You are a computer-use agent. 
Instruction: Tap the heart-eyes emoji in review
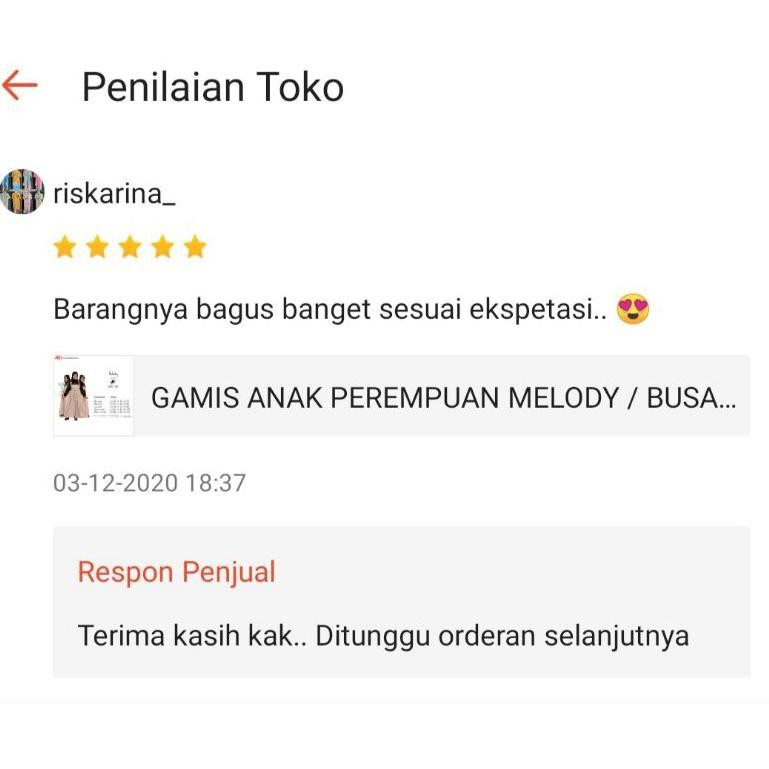[633, 309]
